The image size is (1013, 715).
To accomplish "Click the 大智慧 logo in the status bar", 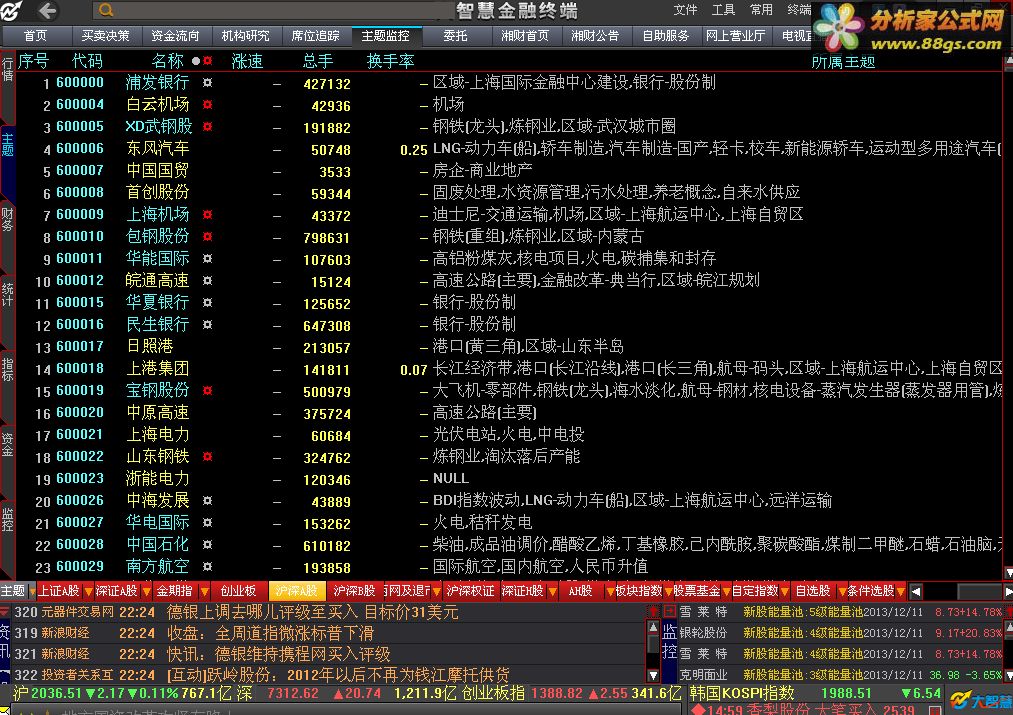I will [979, 700].
